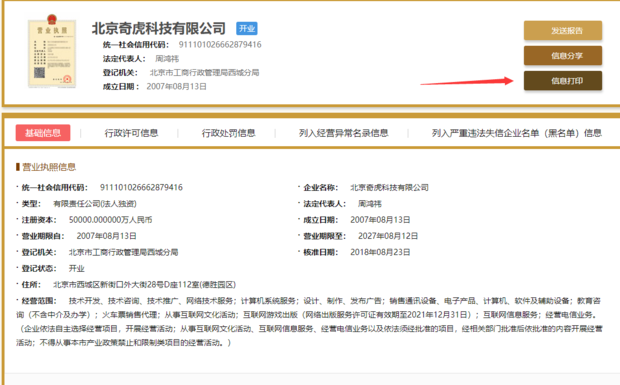
Task: Click the 信息打印 button
Action: coord(563,81)
